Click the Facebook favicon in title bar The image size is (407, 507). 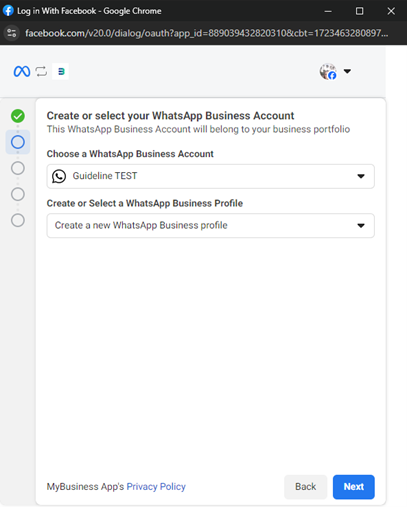click(x=8, y=11)
